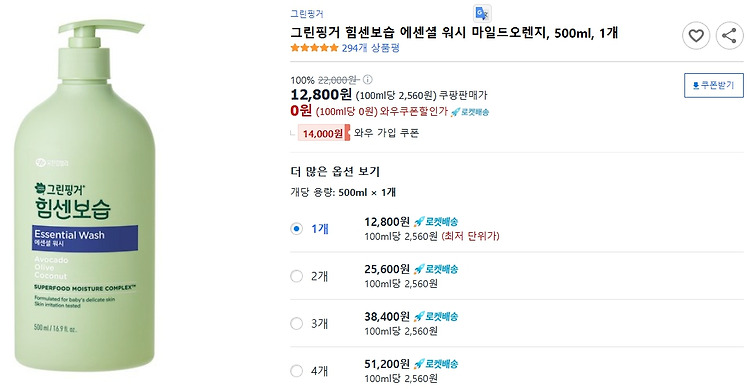Screen dimensions: 750x389
Task: Click the 38,400원 price for 3개
Action: 387,317
